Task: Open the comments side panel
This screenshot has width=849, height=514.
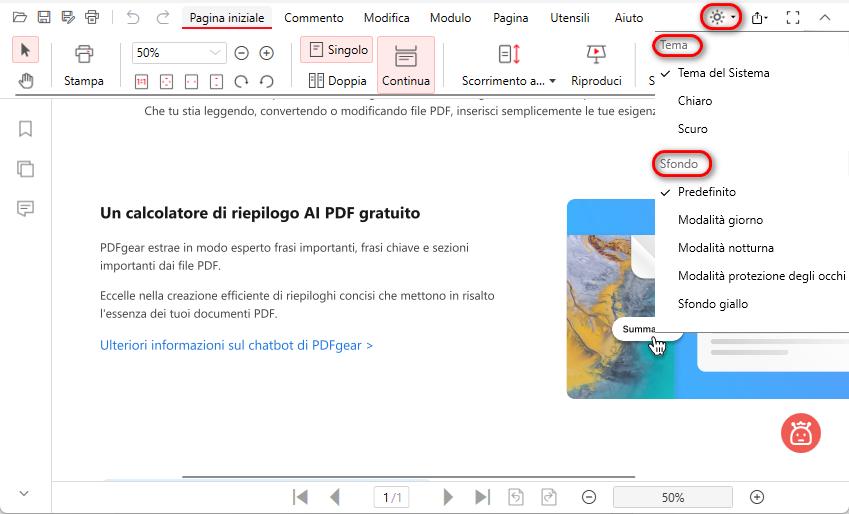Action: (x=25, y=209)
